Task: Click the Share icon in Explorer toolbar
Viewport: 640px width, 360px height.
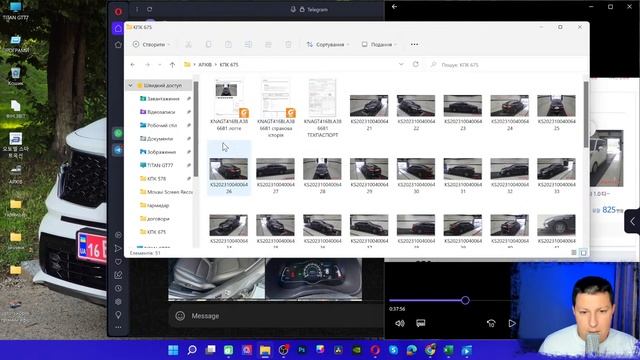Action: pos(268,44)
